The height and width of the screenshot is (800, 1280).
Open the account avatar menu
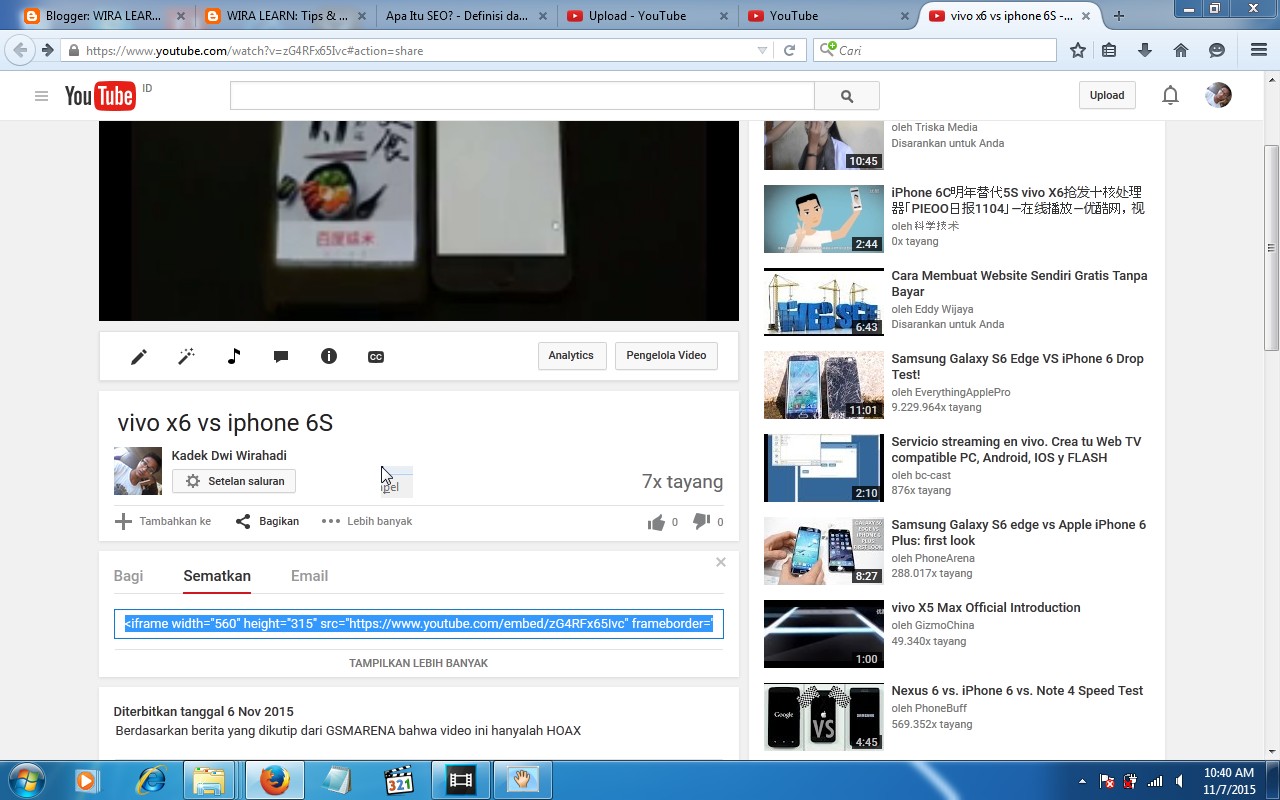coord(1218,95)
